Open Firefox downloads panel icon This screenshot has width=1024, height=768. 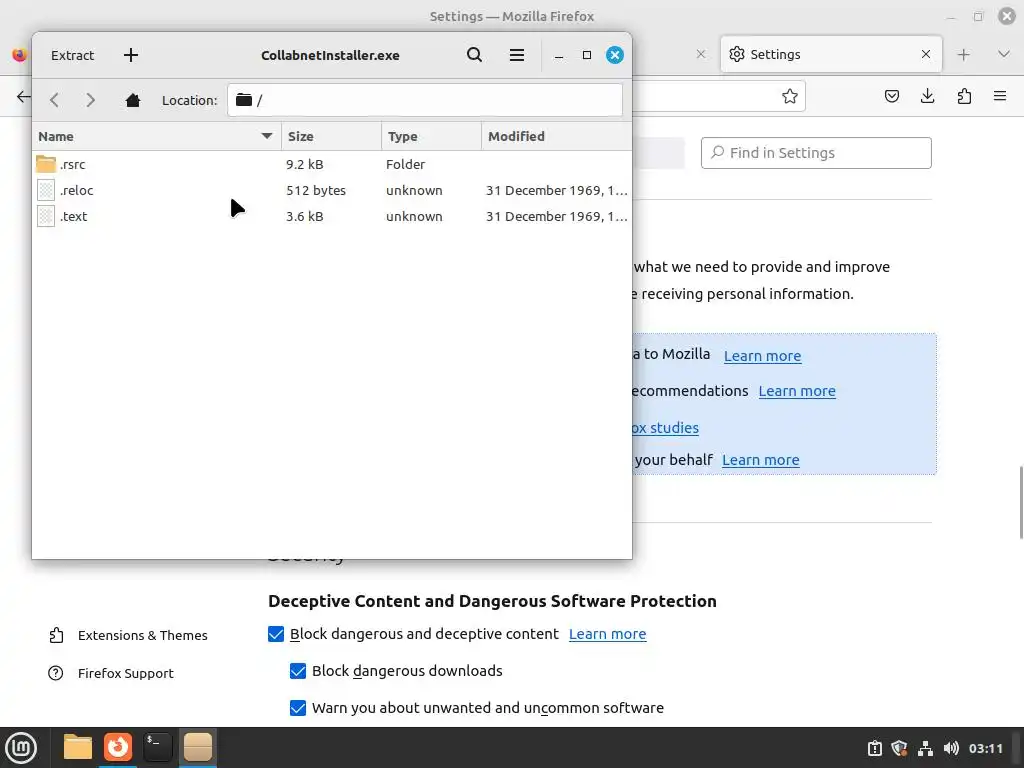click(x=927, y=97)
